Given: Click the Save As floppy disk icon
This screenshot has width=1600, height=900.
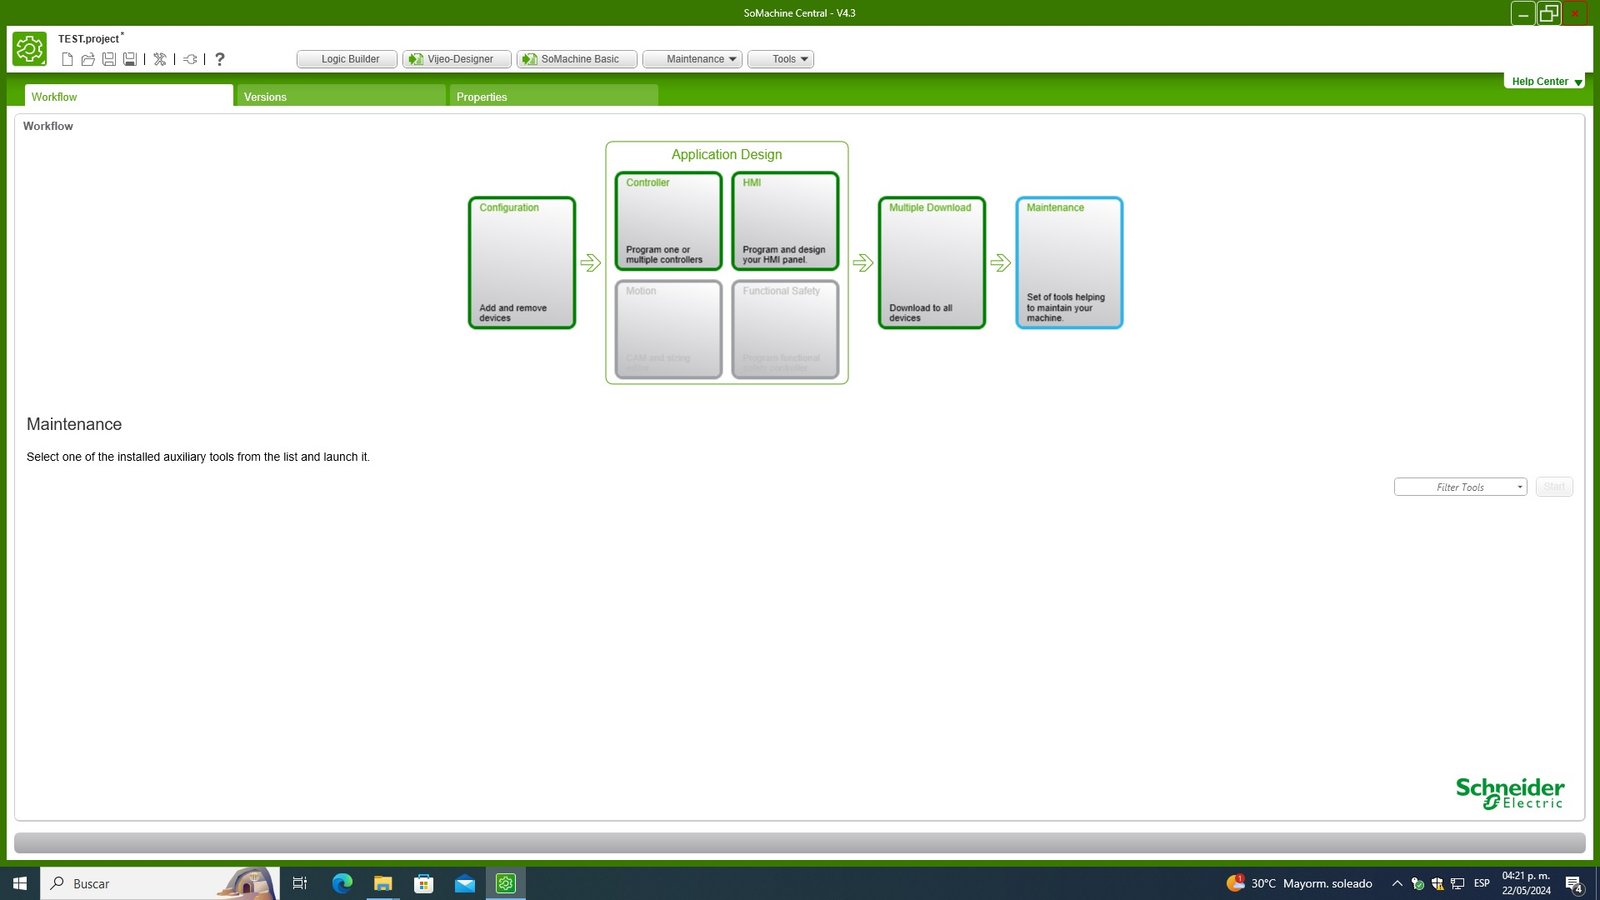Looking at the screenshot, I should [130, 59].
